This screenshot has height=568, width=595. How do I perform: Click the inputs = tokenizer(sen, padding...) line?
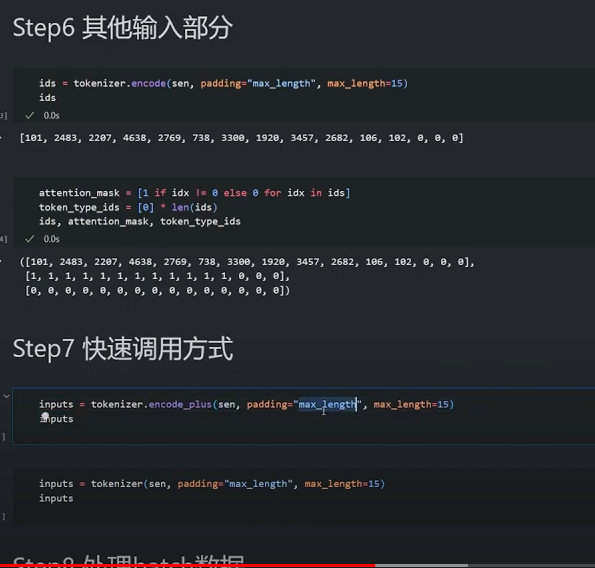coord(212,484)
